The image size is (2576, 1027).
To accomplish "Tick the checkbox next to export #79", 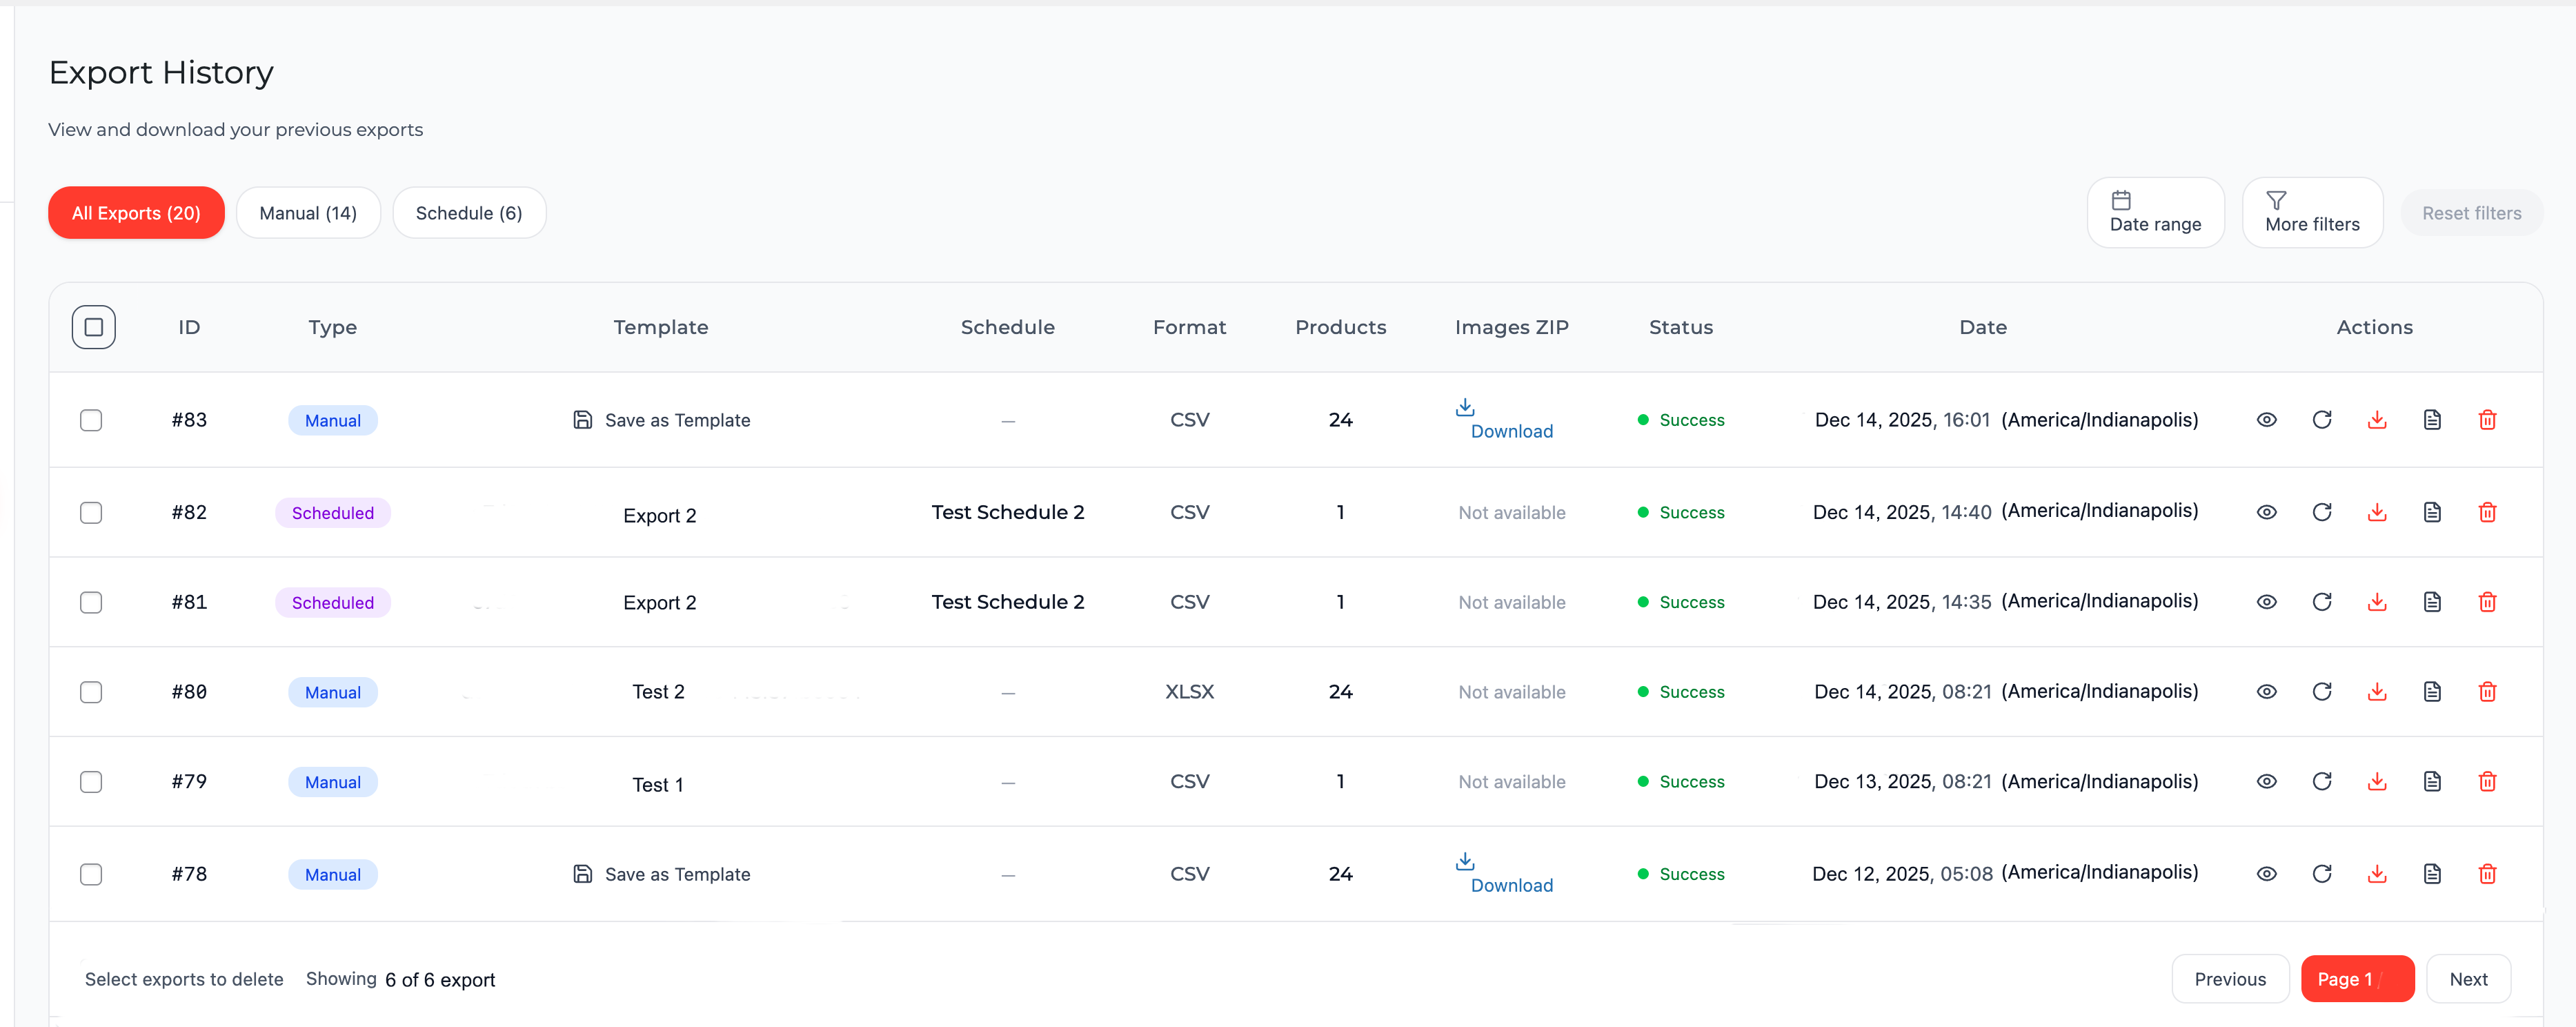I will (91, 782).
